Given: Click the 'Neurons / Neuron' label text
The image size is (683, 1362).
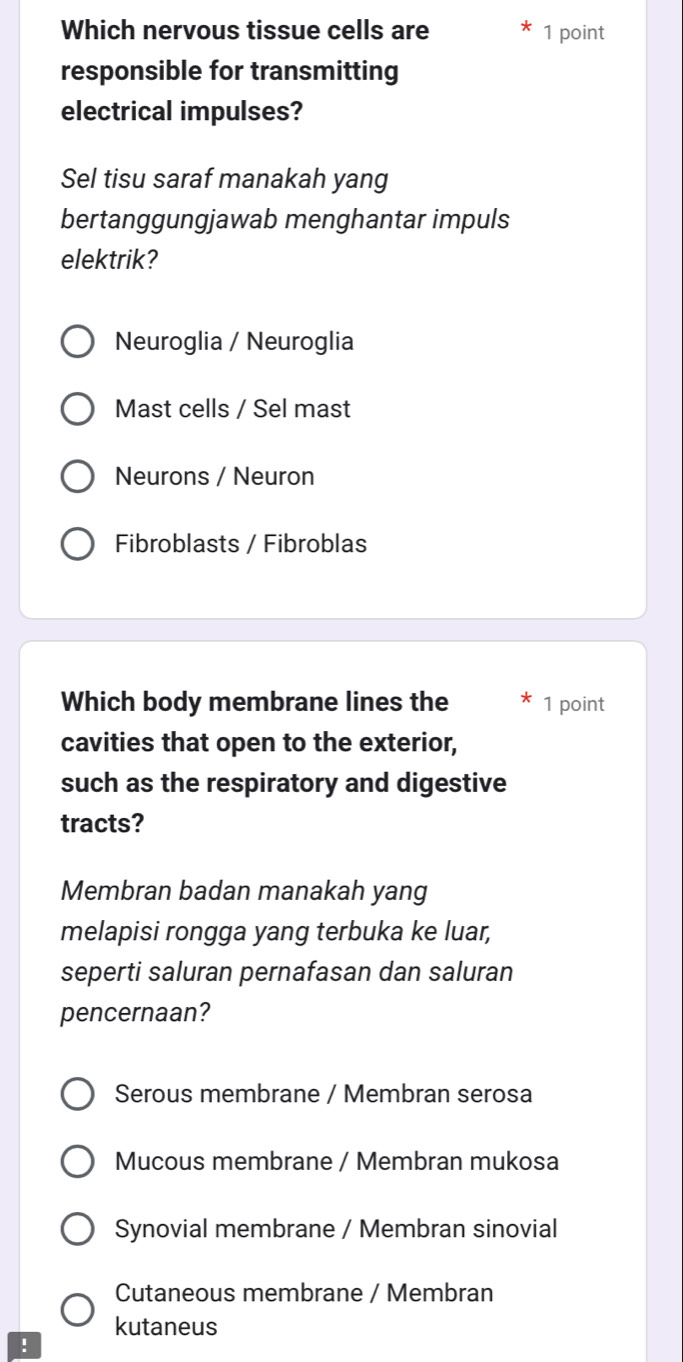Looking at the screenshot, I should pos(215,477).
